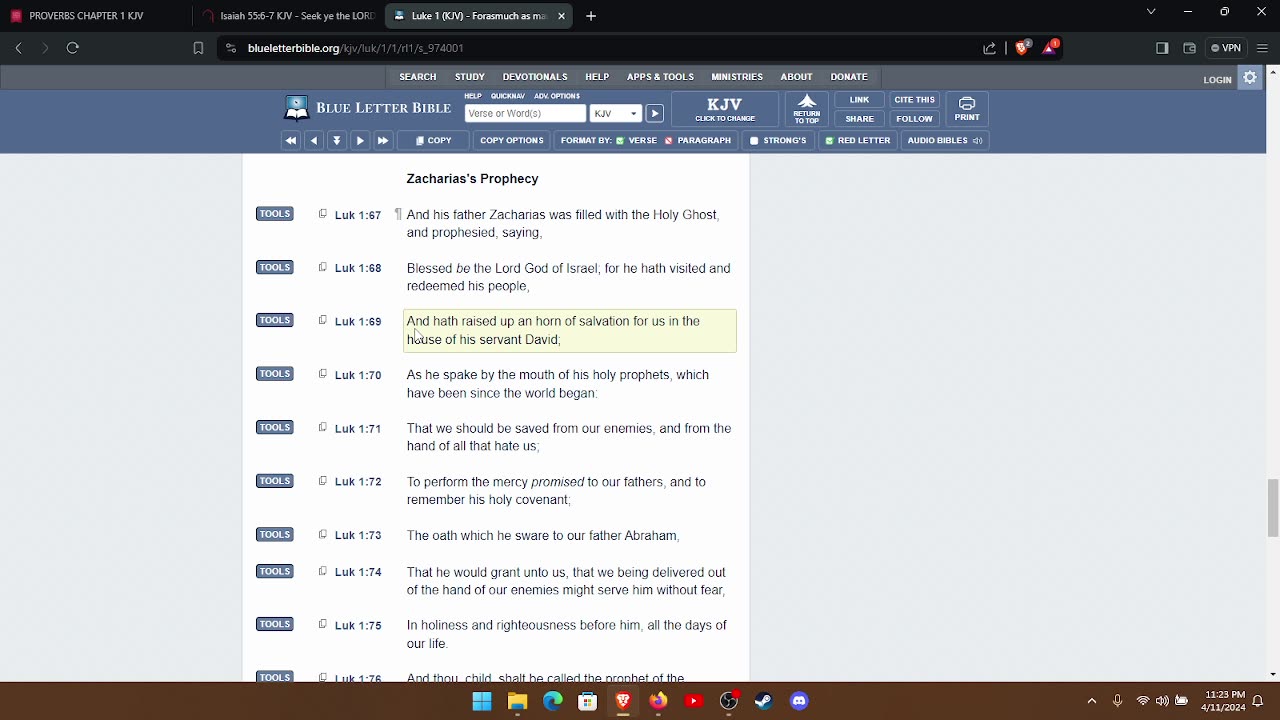This screenshot has width=1280, height=720.
Task: Go to the previous chapter arrow
Action: click(x=314, y=141)
